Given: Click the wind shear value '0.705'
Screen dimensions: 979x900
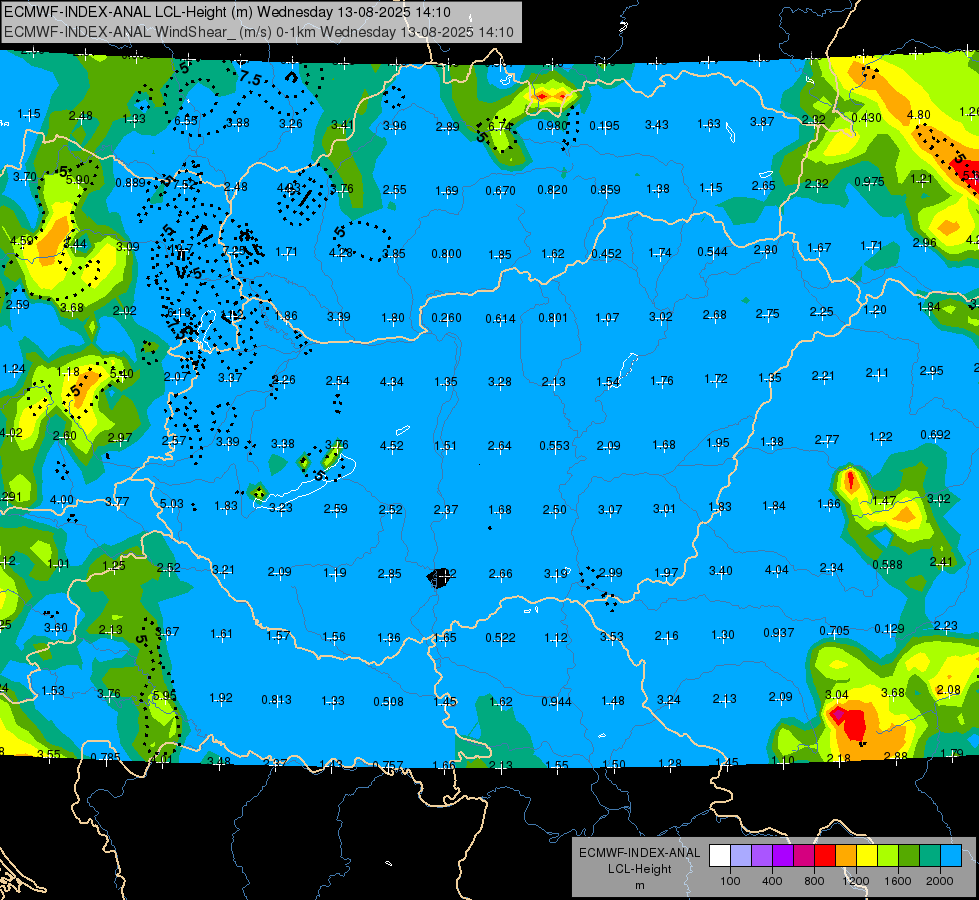Looking at the screenshot, I should click(834, 631).
